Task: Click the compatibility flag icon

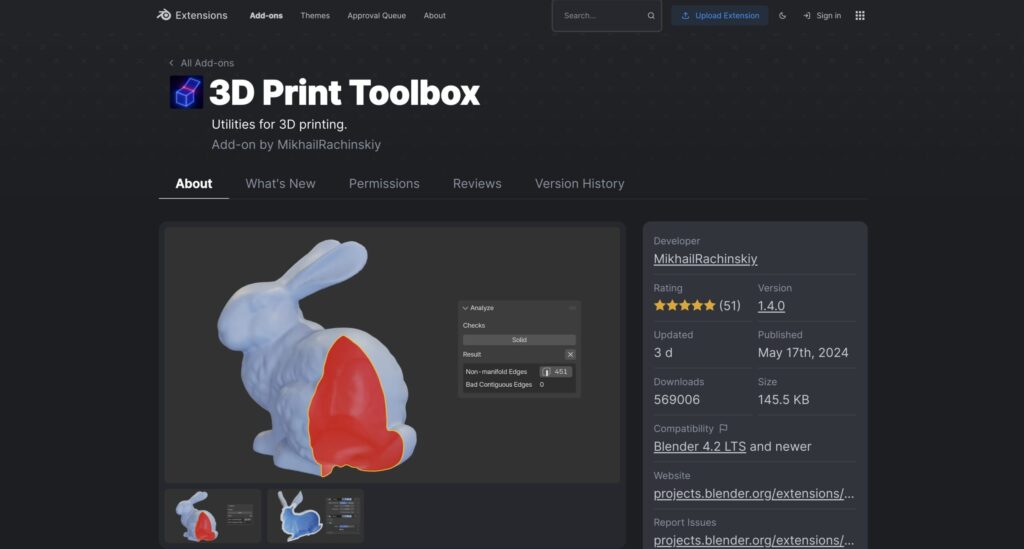Action: [x=724, y=429]
